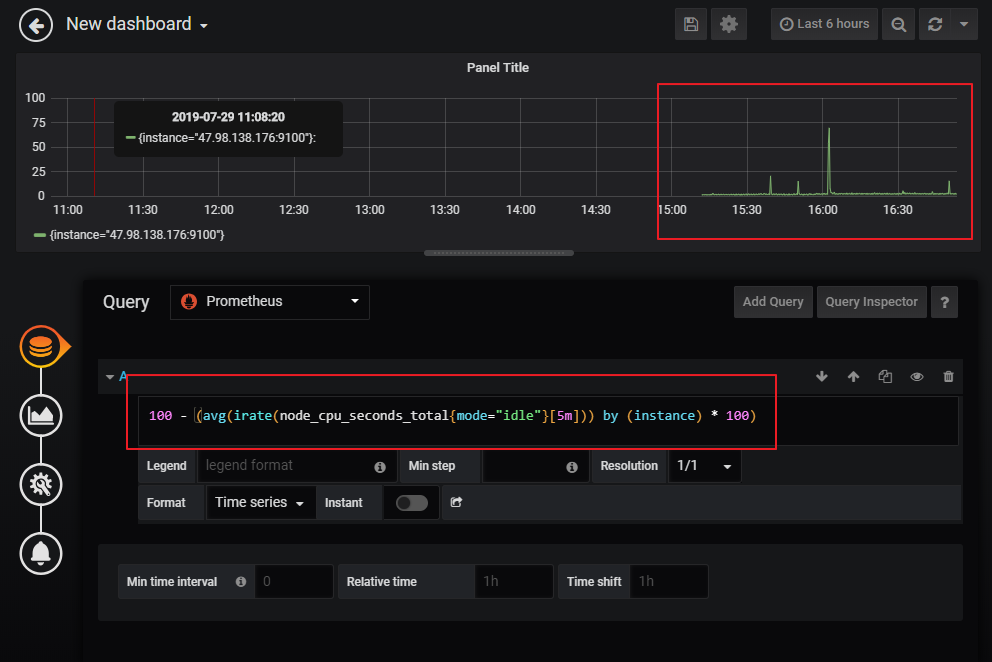Show info for Legend format
Viewport: 992px width, 662px height.
point(380,467)
